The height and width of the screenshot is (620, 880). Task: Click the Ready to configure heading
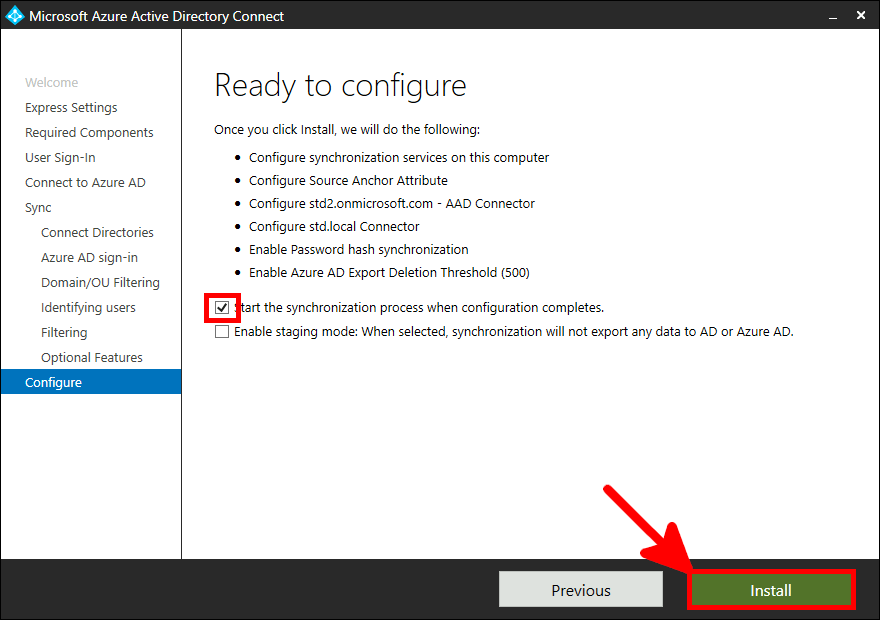click(340, 86)
